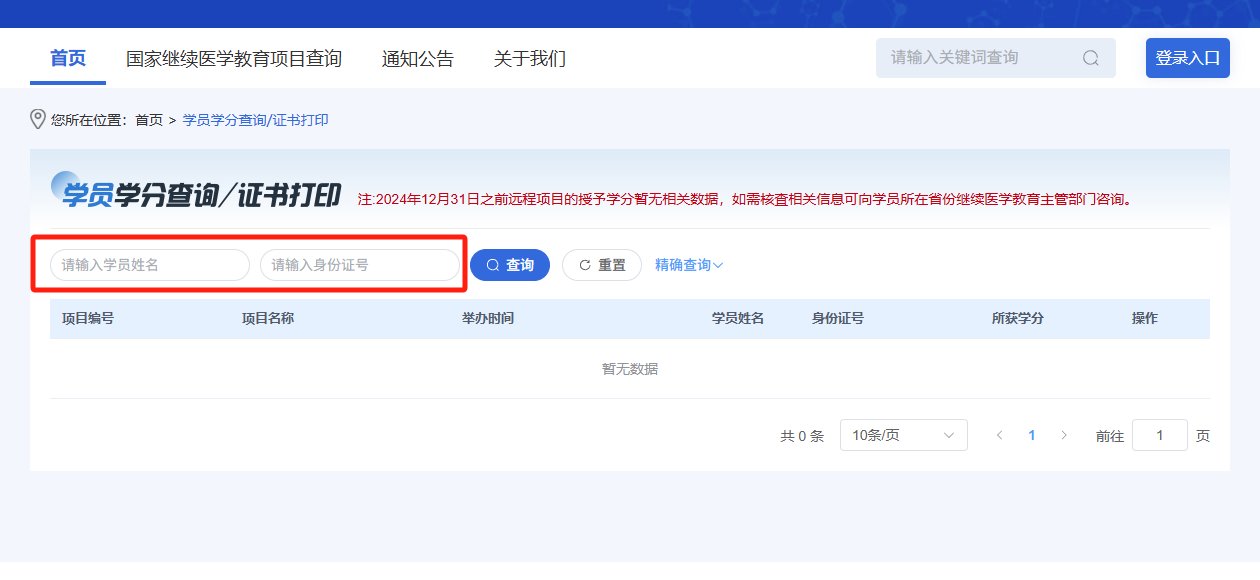Follow the 首页 breadcrumb link
The height and width of the screenshot is (580, 1260).
point(149,120)
